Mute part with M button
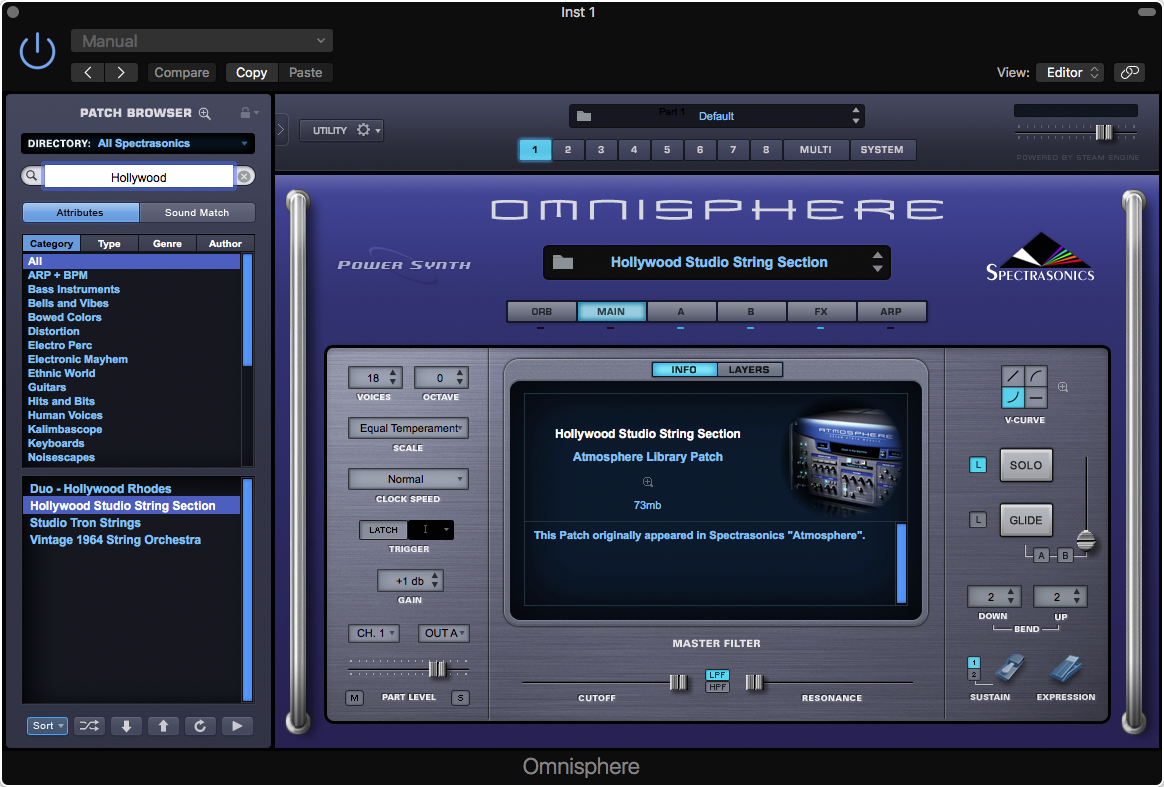The height and width of the screenshot is (787, 1164). pyautogui.click(x=355, y=698)
